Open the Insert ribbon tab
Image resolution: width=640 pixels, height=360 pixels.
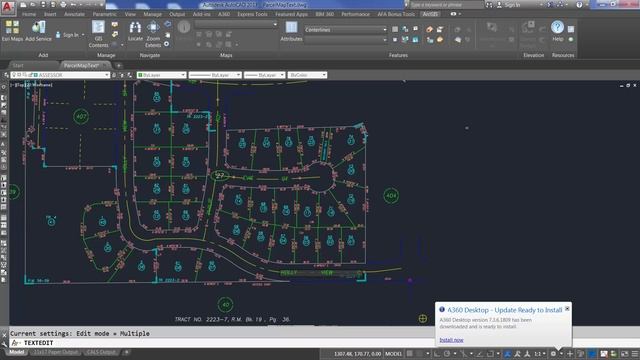click(x=50, y=14)
